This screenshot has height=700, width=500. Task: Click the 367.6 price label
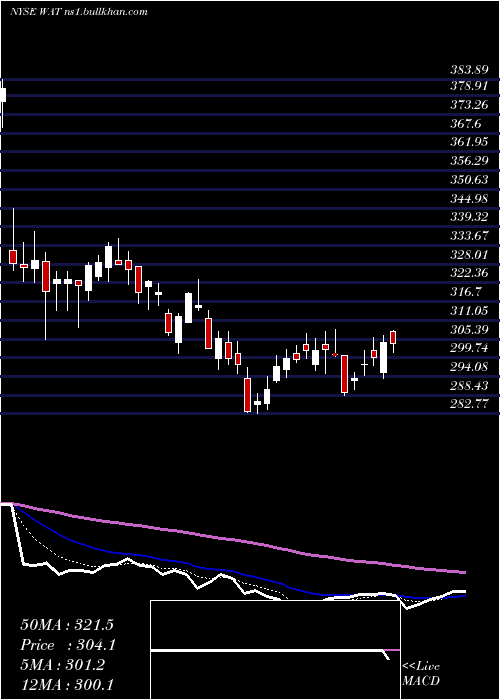pyautogui.click(x=466, y=123)
